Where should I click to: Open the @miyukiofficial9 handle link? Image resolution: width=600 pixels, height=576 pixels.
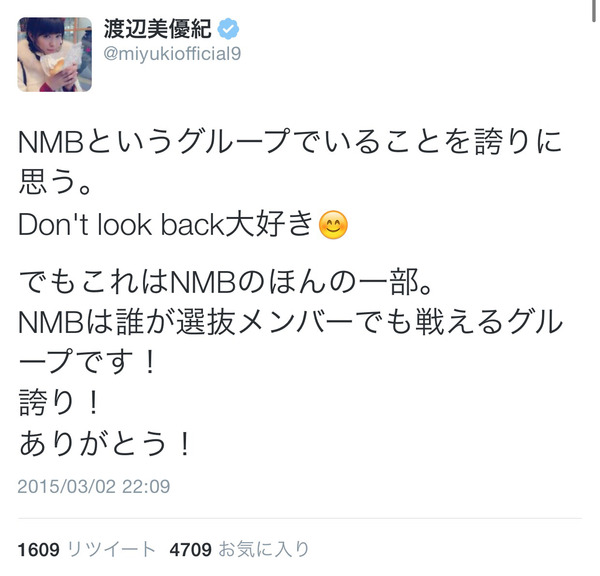click(172, 54)
